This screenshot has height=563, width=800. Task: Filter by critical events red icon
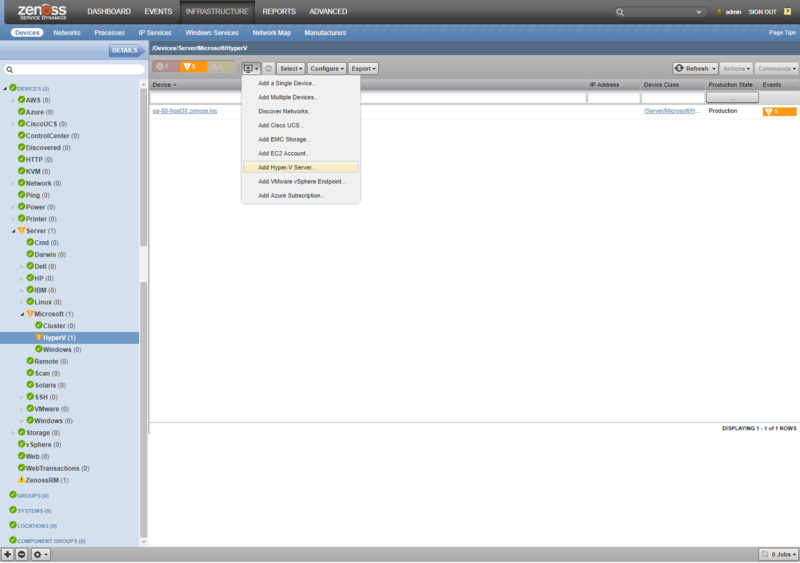coord(165,67)
